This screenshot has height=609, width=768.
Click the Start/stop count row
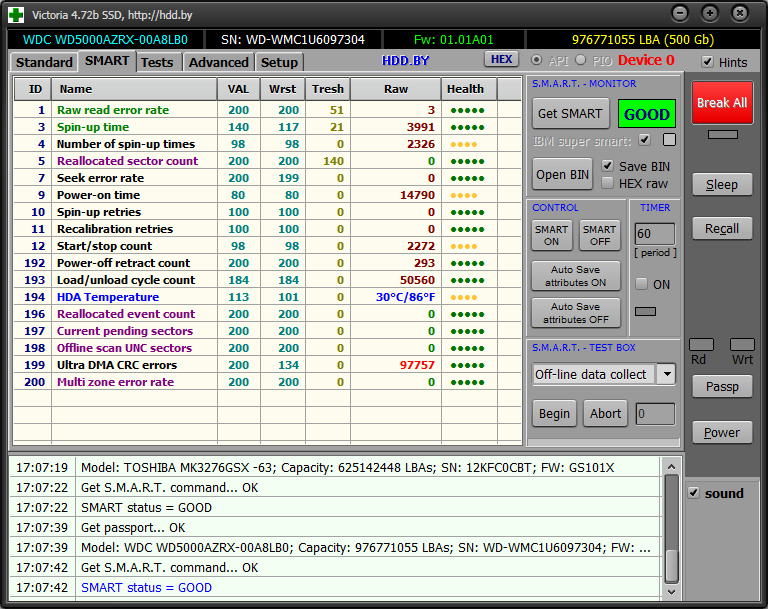[267, 246]
